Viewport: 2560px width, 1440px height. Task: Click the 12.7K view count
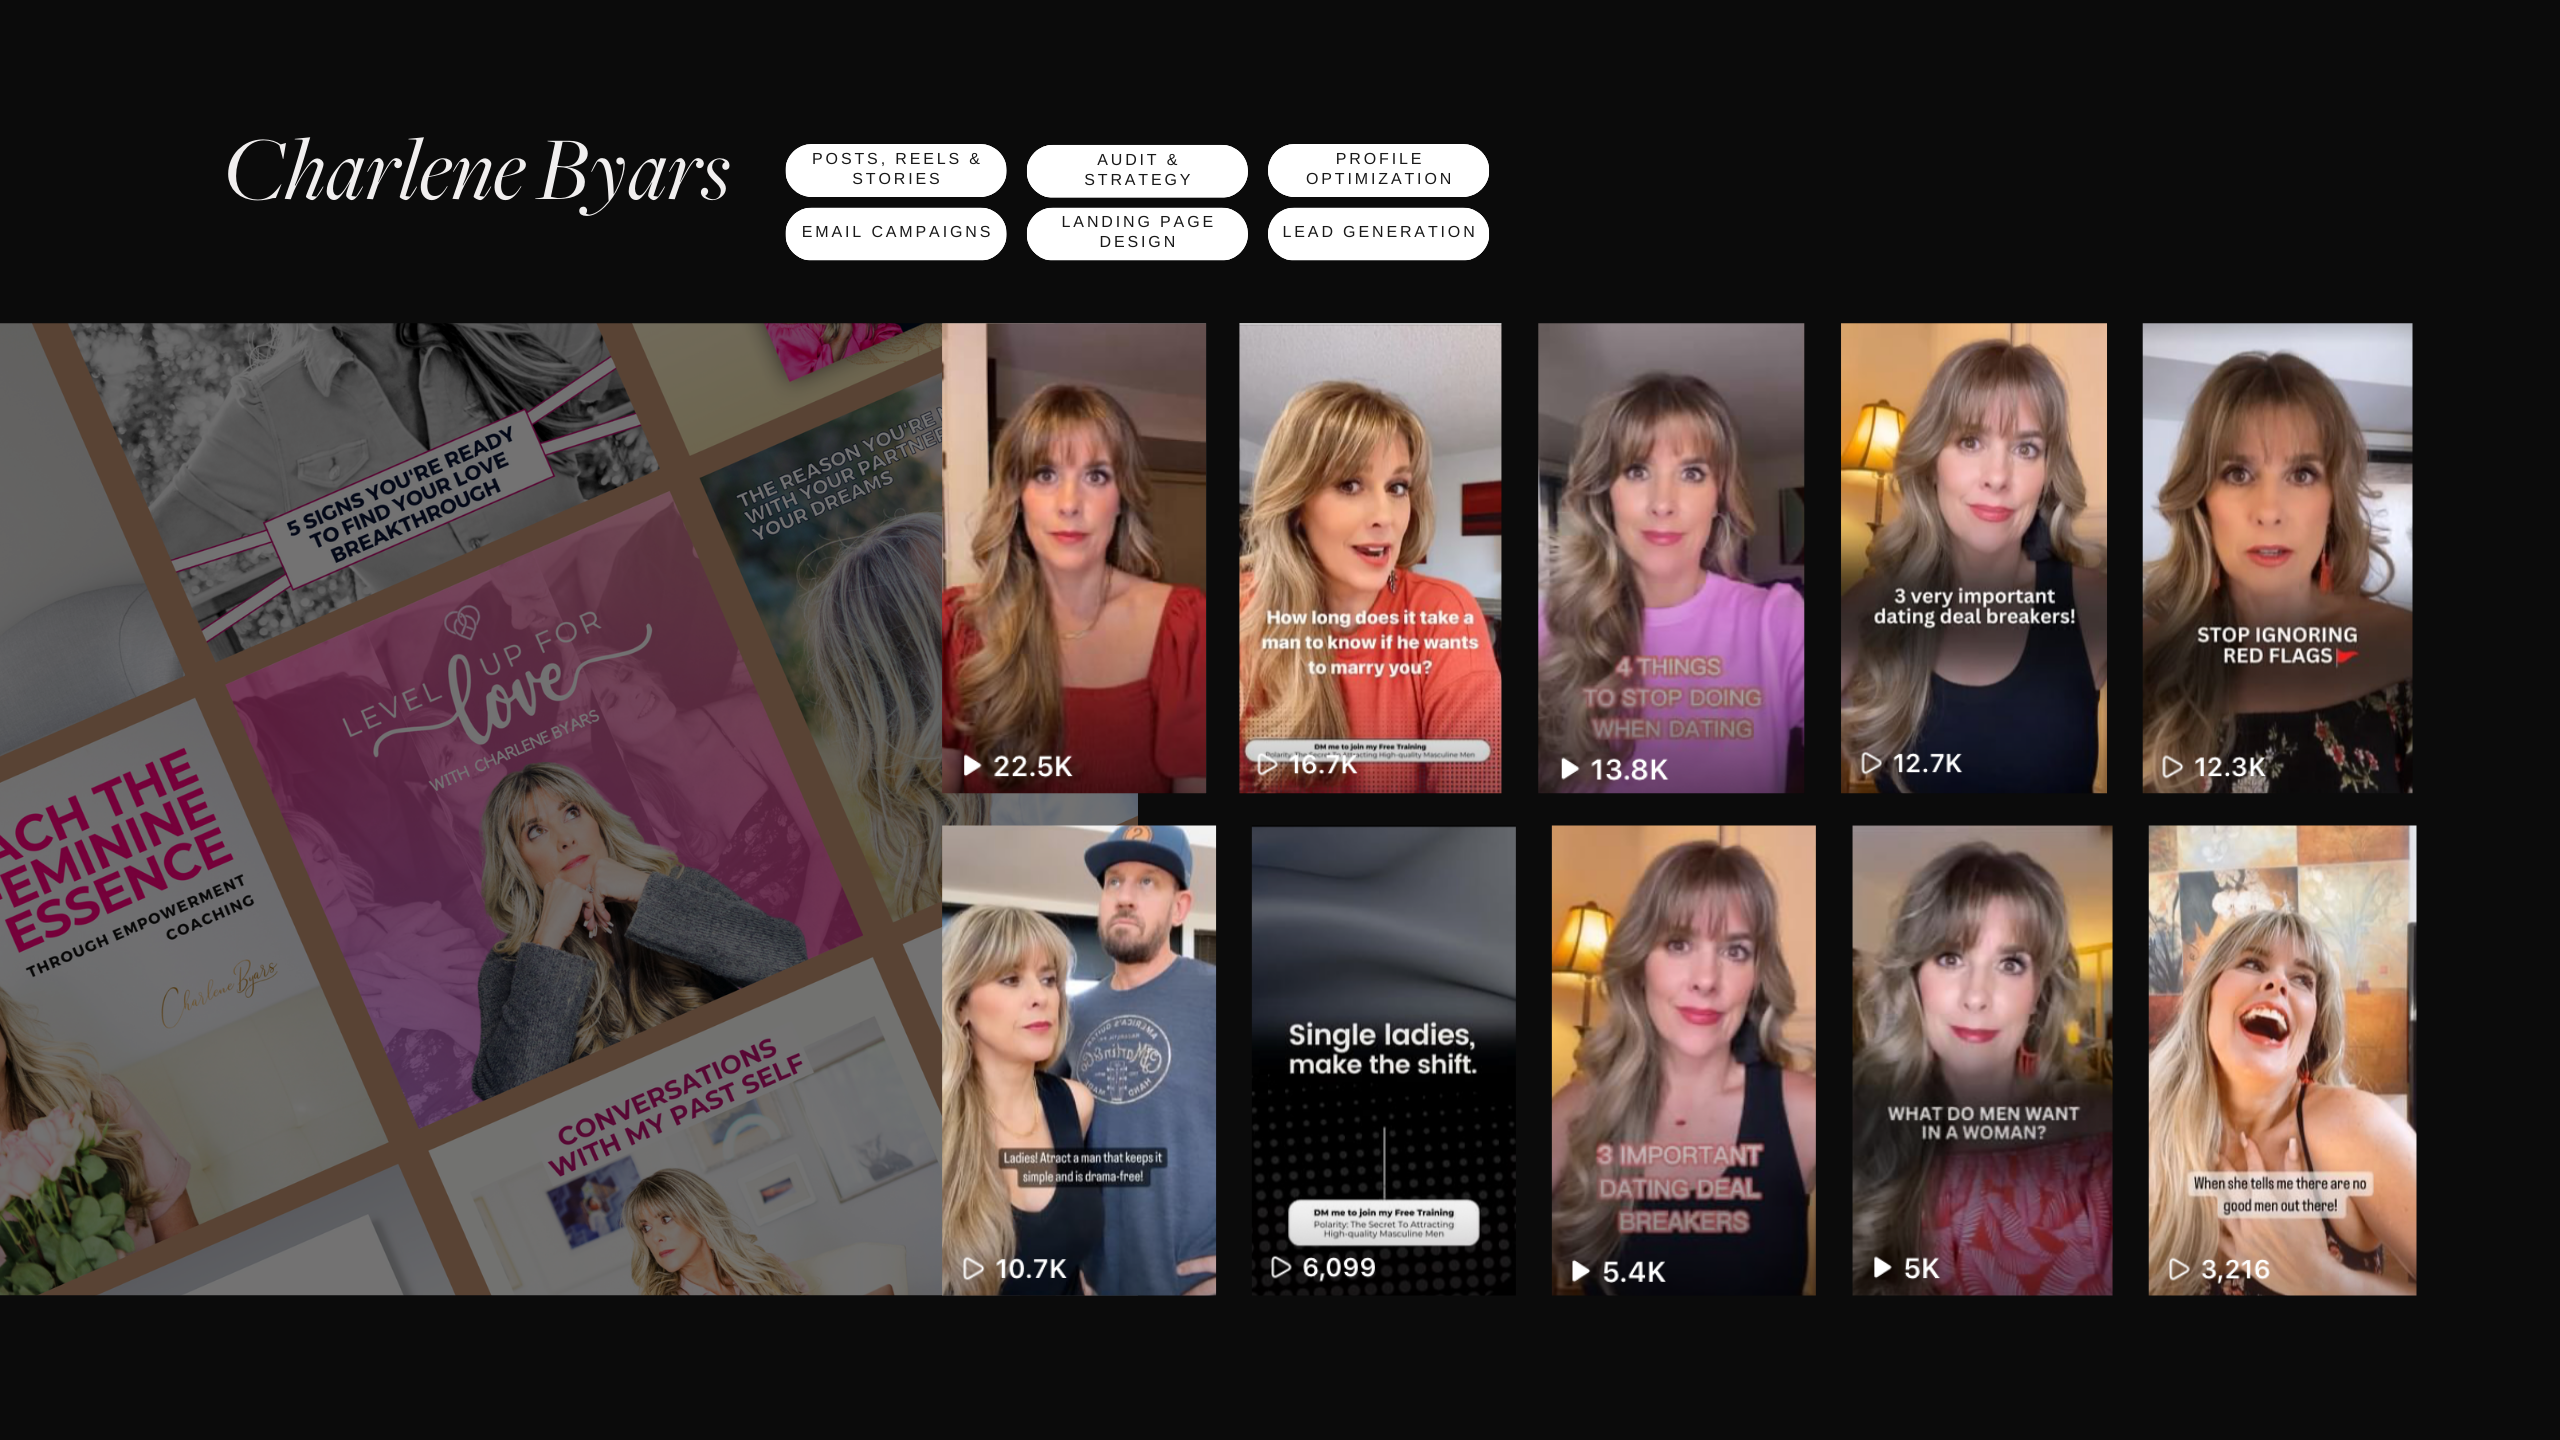pos(1927,764)
